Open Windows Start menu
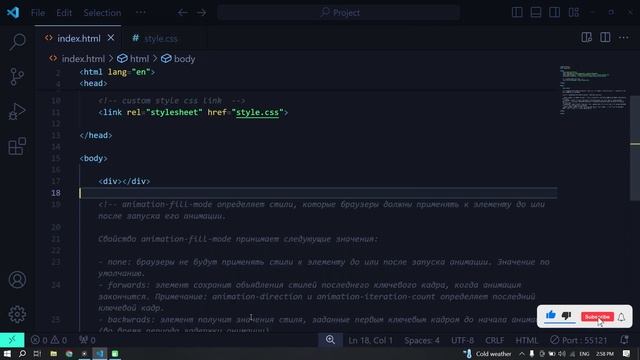The image size is (640, 360). pyautogui.click(x=7, y=353)
